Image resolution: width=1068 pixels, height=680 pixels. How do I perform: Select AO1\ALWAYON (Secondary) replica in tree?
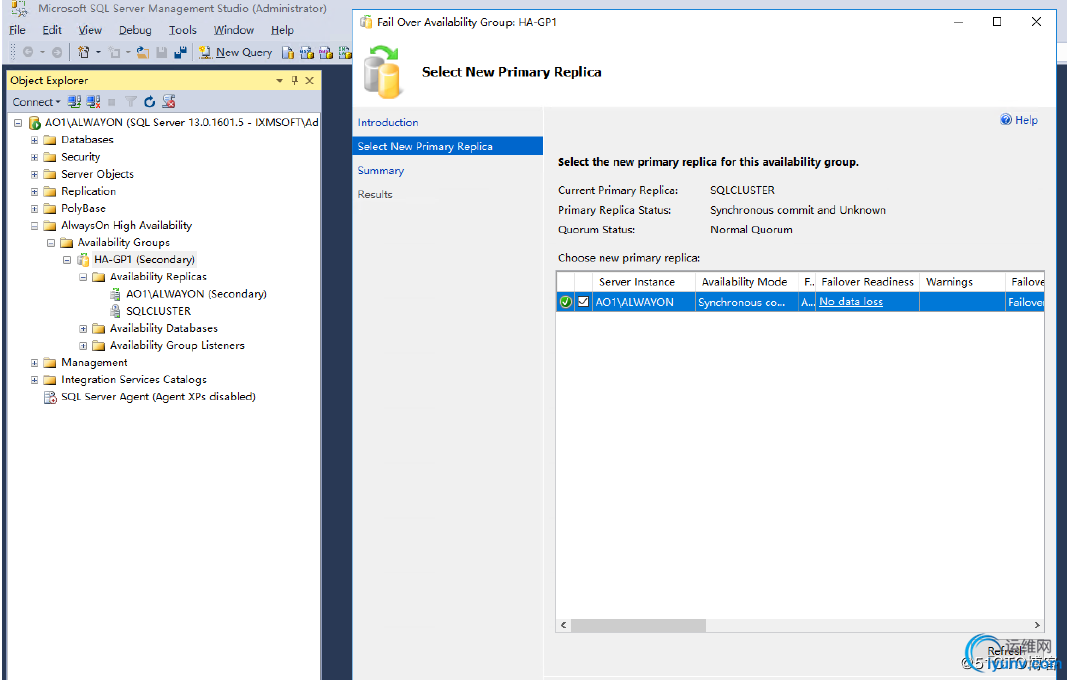click(x=196, y=294)
